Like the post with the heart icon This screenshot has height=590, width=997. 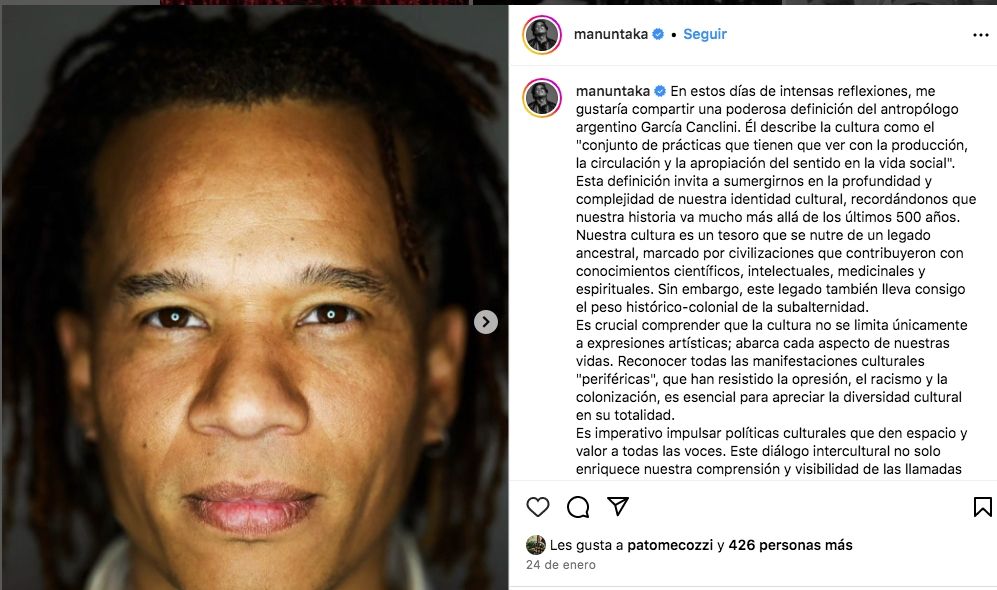point(538,507)
